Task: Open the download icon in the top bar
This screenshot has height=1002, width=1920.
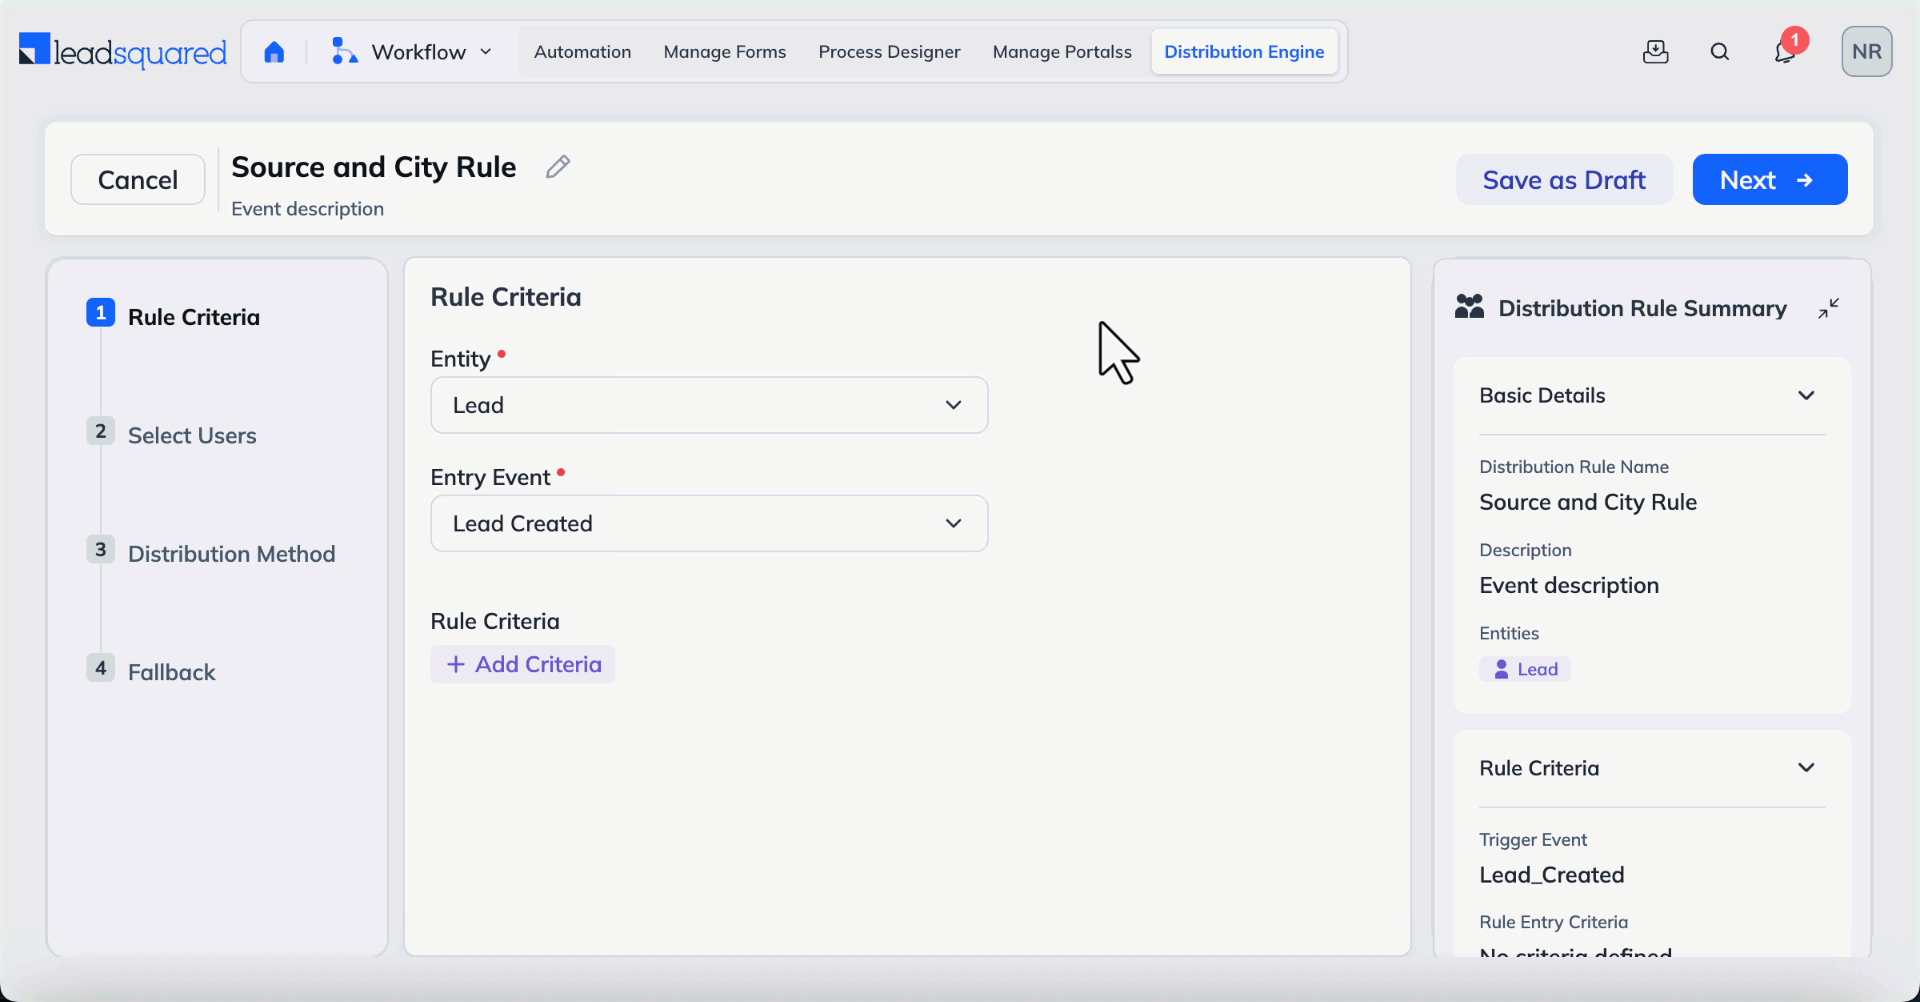Action: pos(1656,51)
